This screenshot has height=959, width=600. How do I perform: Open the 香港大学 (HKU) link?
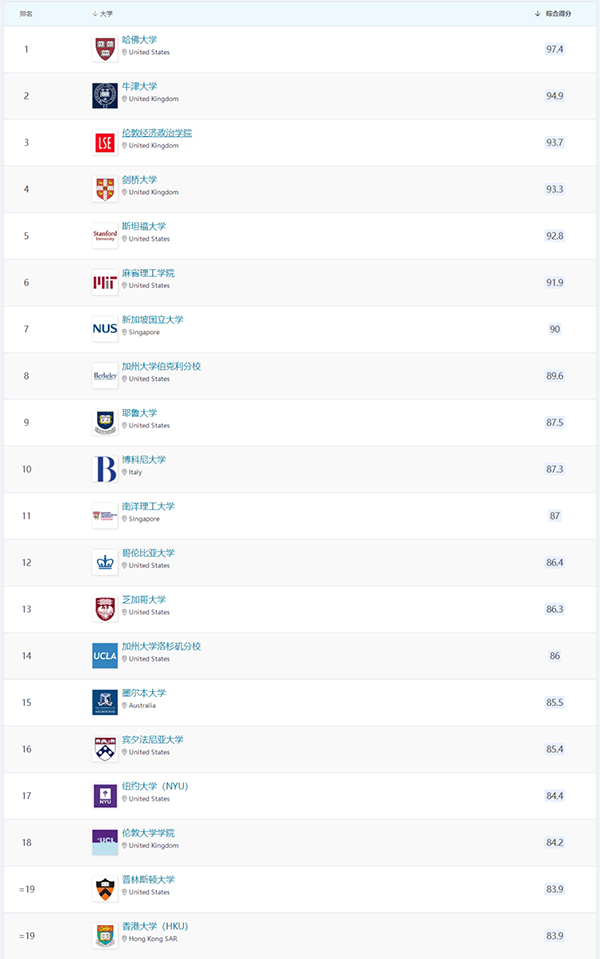pyautogui.click(x=155, y=926)
